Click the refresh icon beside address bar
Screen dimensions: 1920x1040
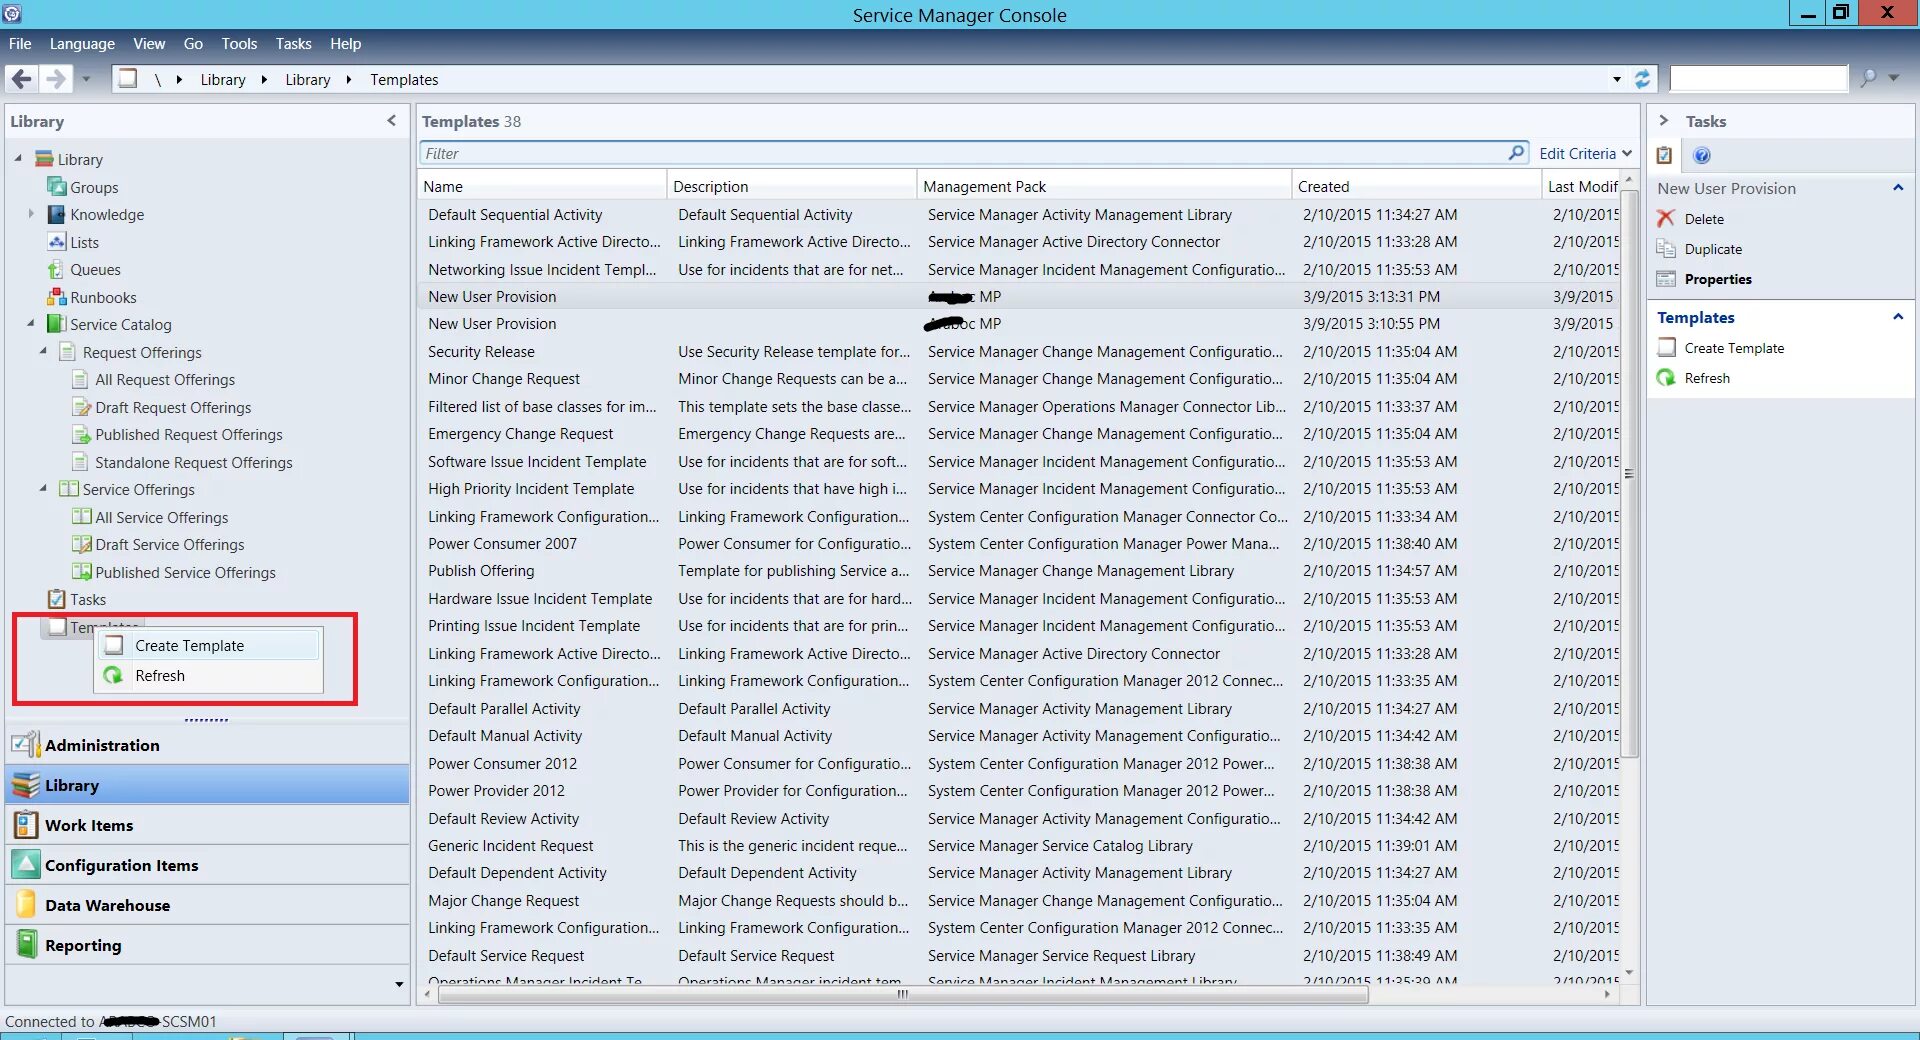(x=1642, y=79)
